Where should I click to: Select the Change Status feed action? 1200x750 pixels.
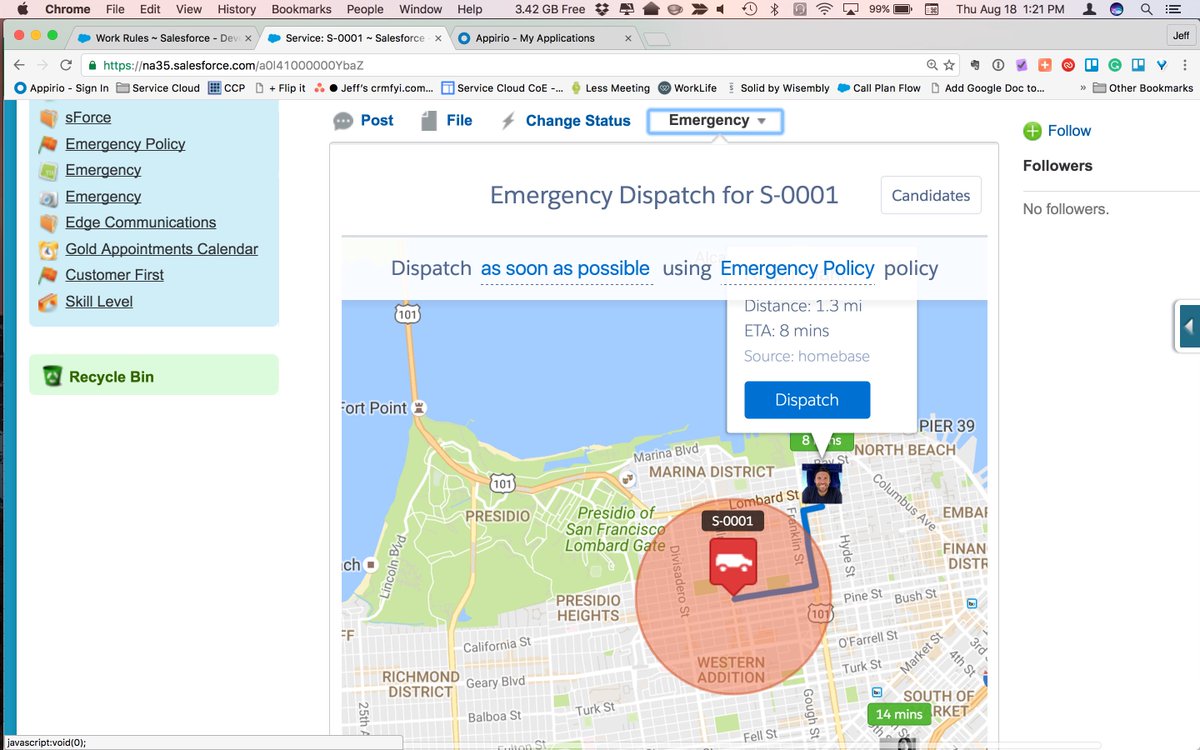[565, 121]
